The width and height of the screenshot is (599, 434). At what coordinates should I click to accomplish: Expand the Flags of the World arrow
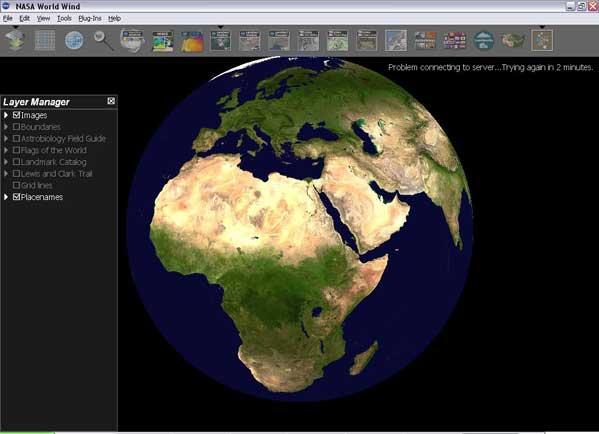(x=6, y=150)
